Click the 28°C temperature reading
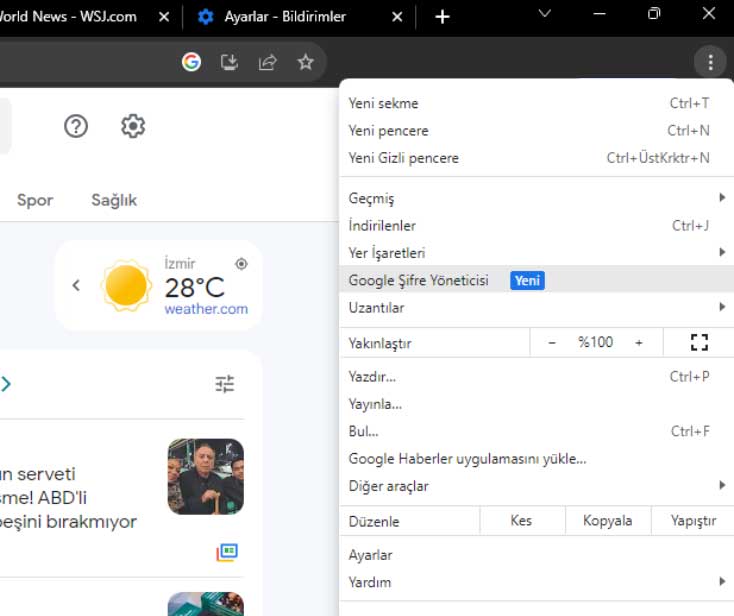The image size is (734, 616). tap(194, 287)
